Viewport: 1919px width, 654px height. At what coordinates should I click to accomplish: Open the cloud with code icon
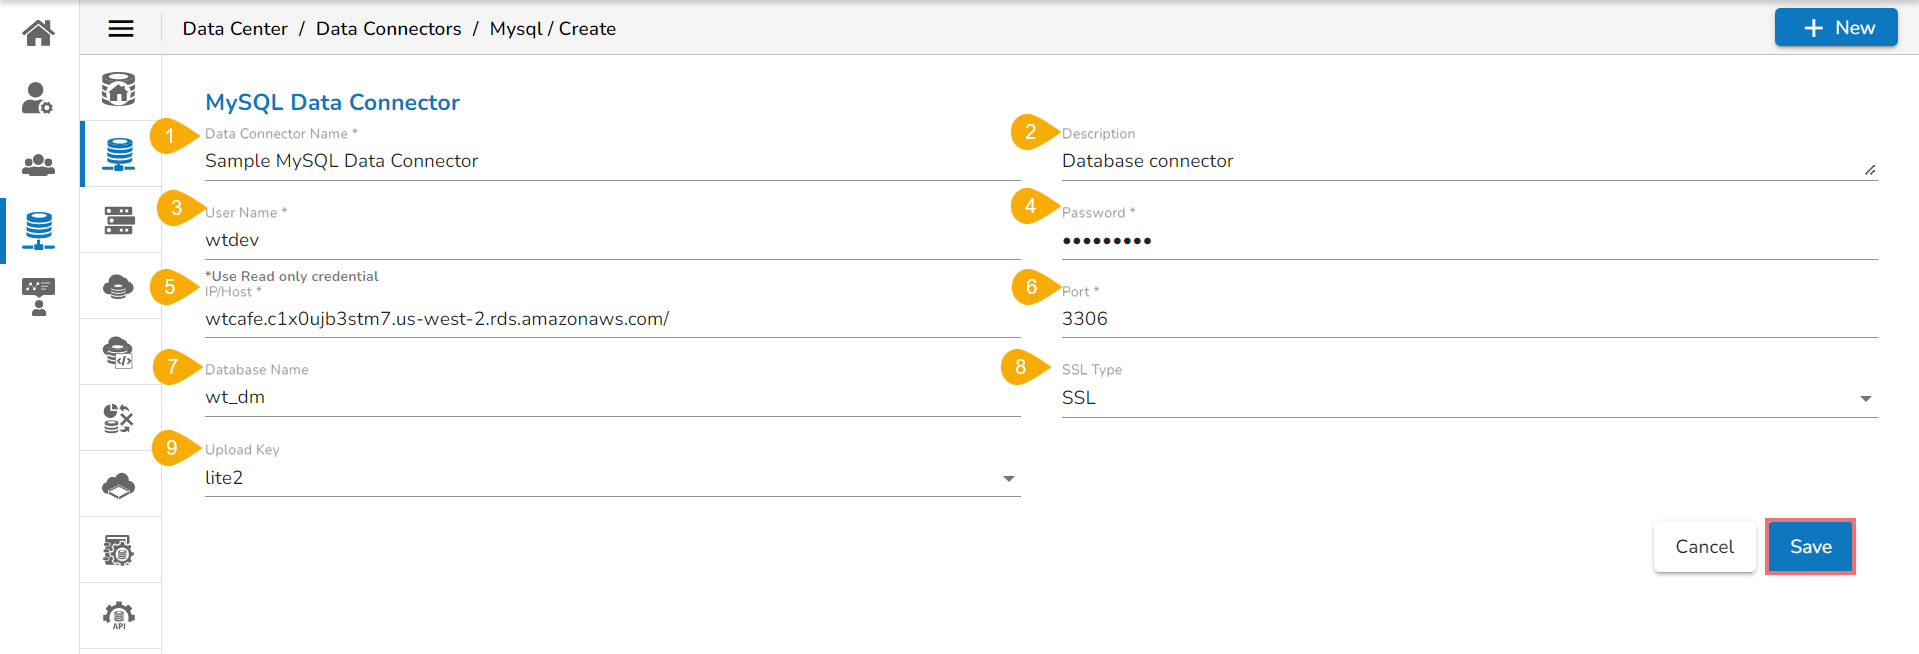[118, 352]
